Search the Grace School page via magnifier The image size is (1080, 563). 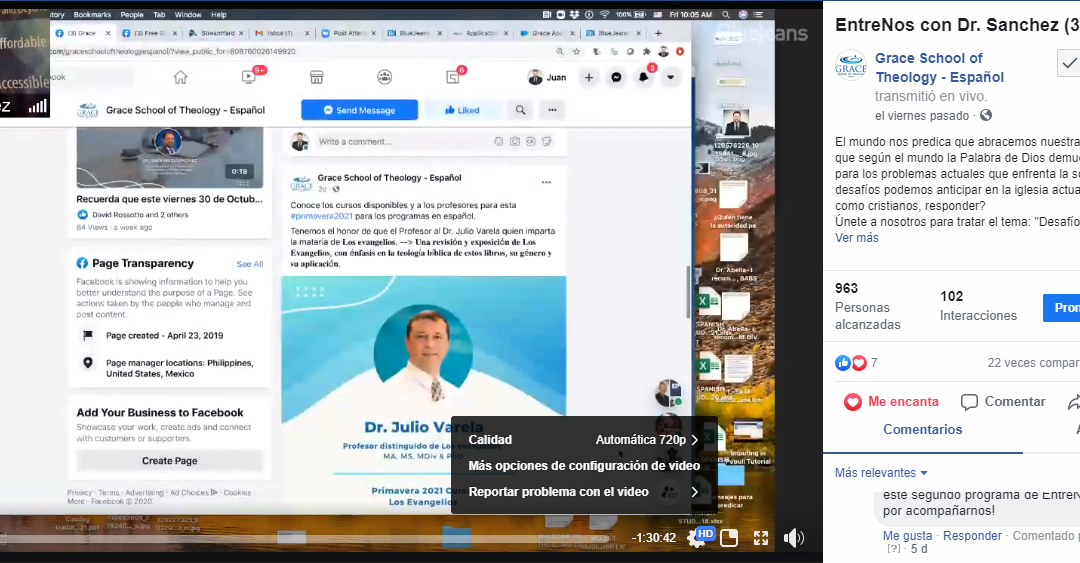tap(521, 110)
